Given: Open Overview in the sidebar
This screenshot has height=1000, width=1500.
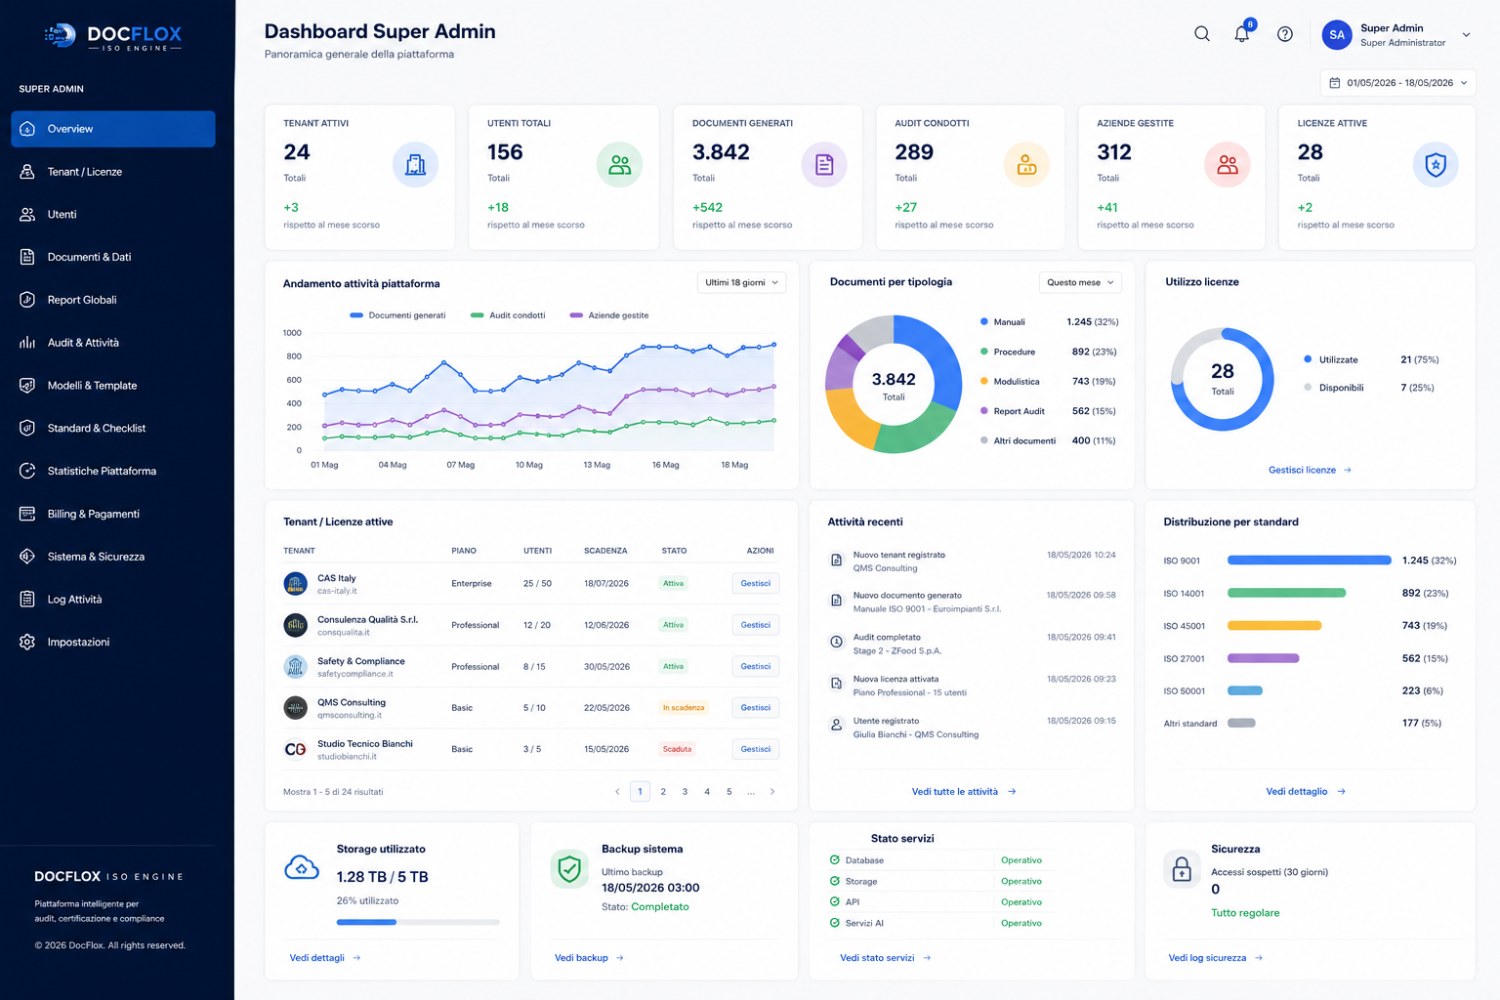Looking at the screenshot, I should [113, 129].
